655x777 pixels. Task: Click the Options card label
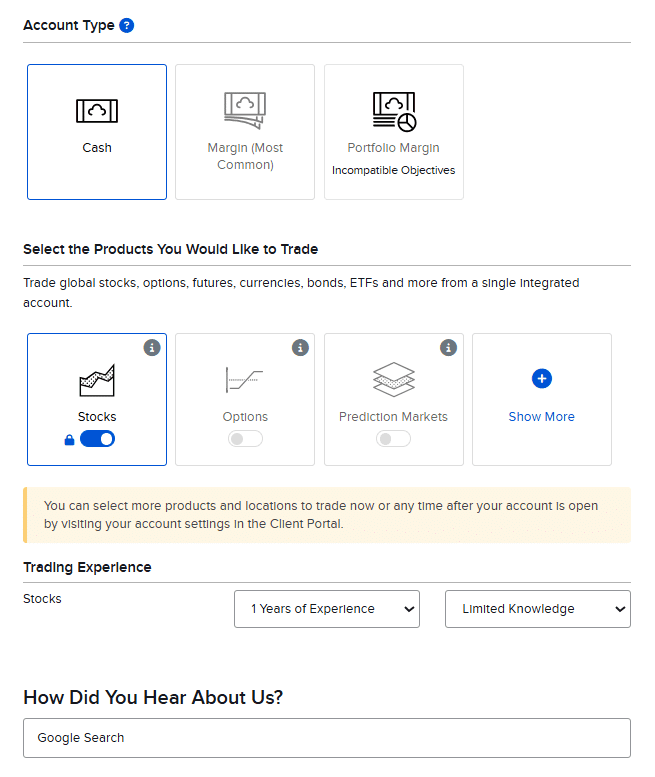245,417
